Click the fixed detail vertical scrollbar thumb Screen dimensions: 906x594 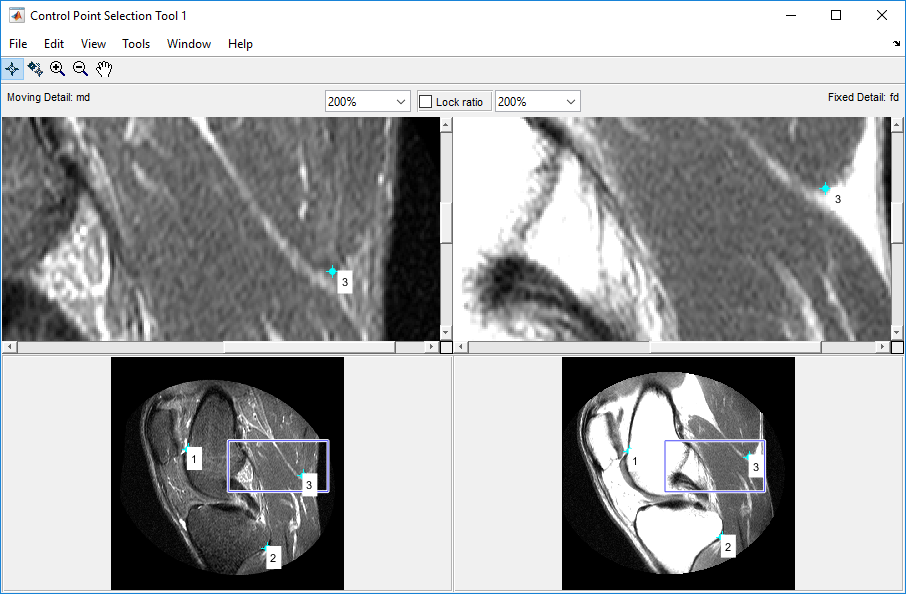tap(897, 223)
